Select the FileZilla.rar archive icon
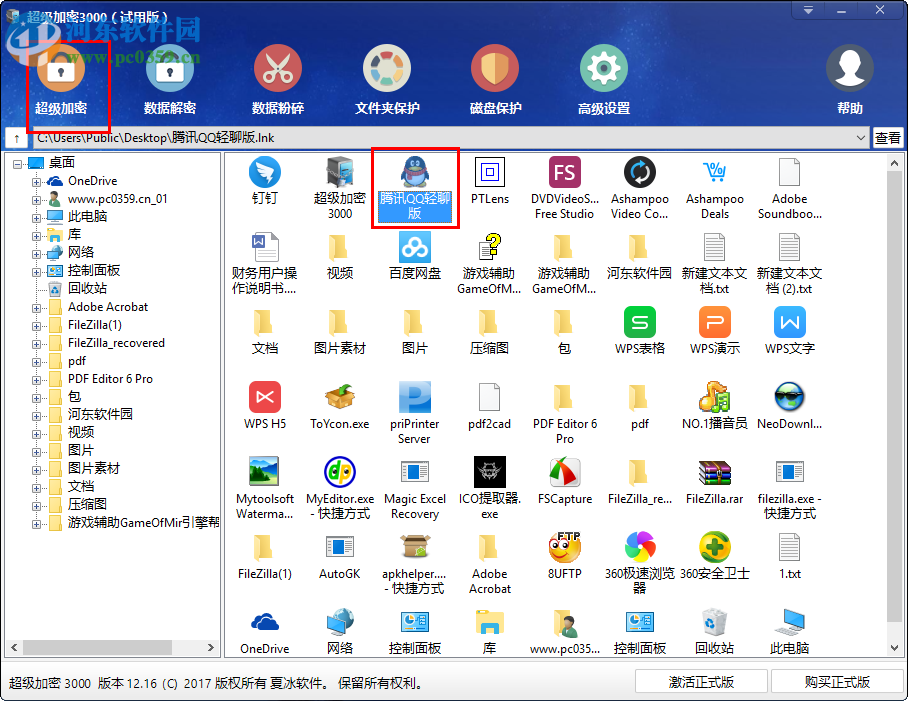This screenshot has height=701, width=908. (714, 475)
